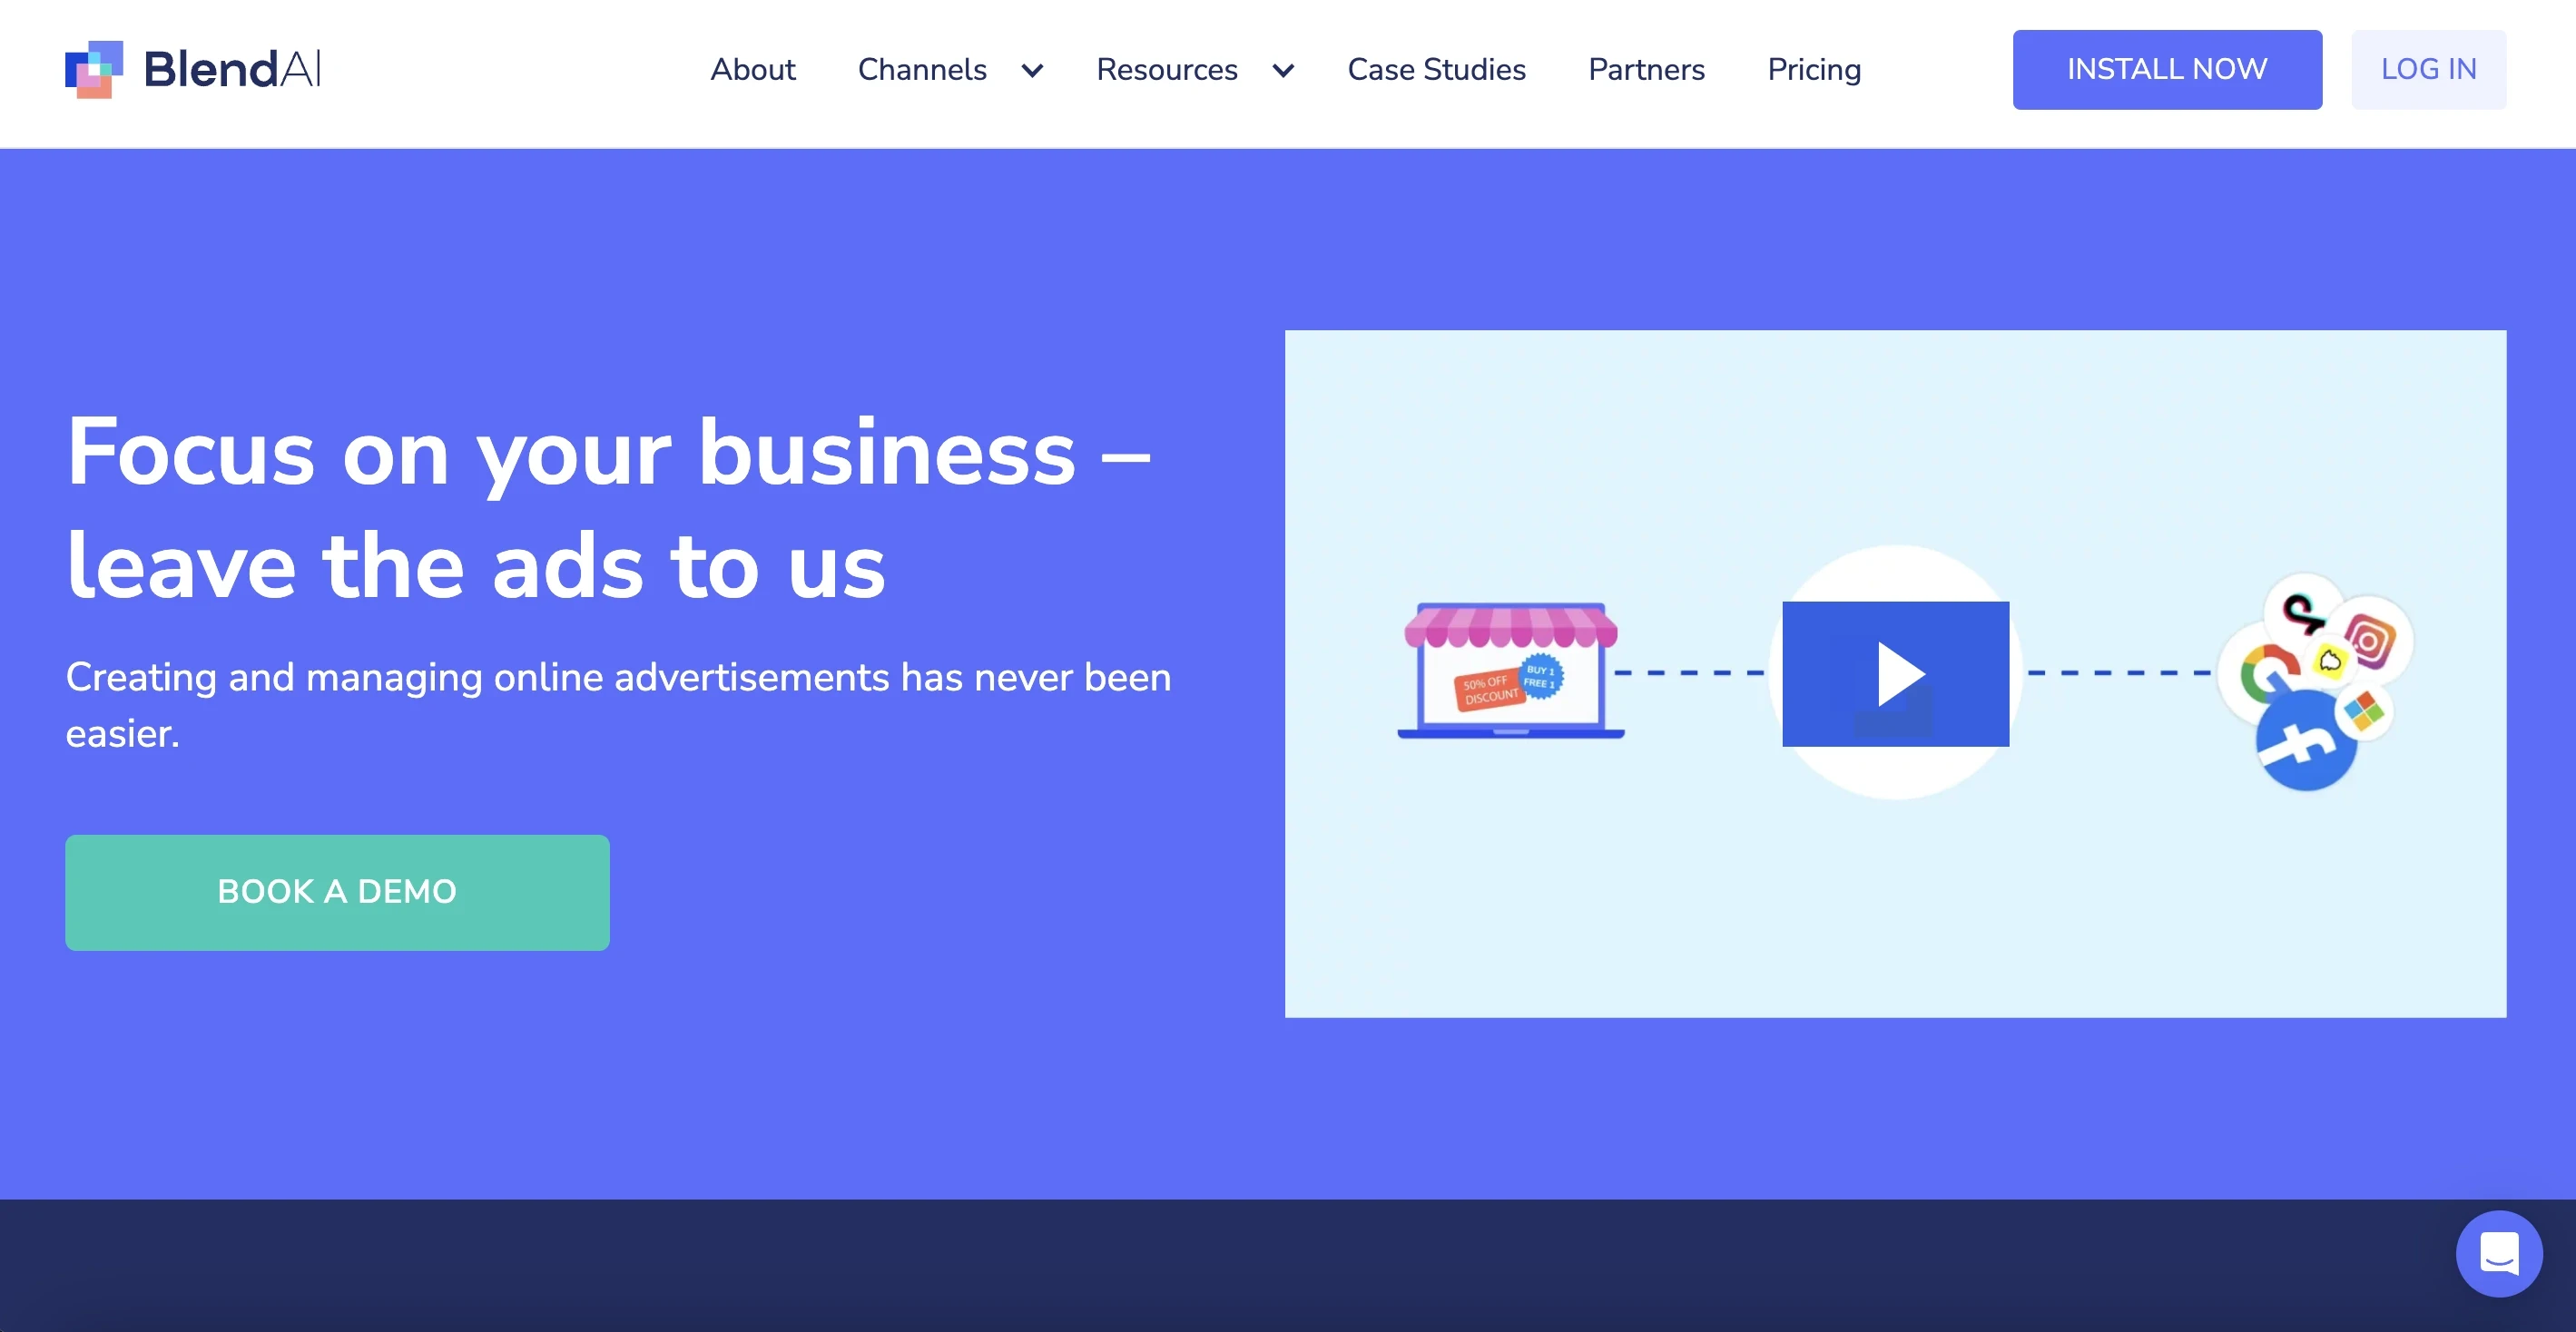Image resolution: width=2576 pixels, height=1332 pixels.
Task: Expand the Resources dropdown chevron
Action: [1283, 70]
